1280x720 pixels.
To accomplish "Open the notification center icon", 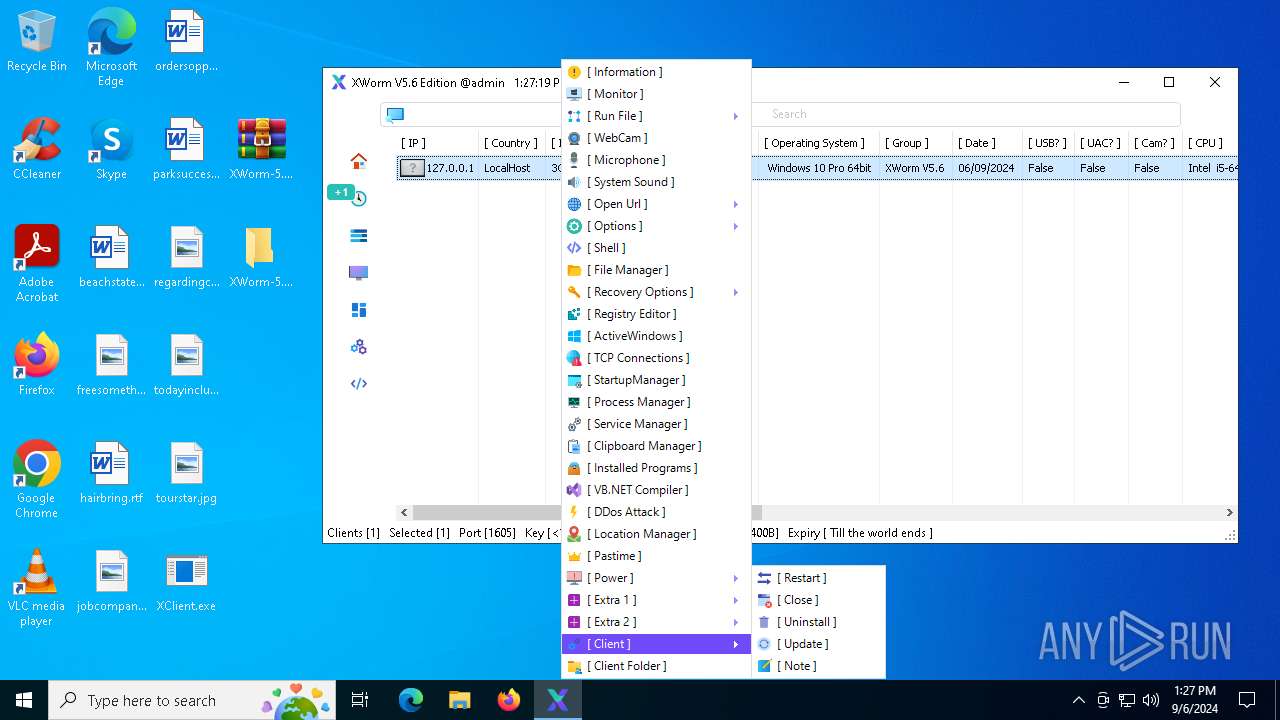I will [1247, 700].
